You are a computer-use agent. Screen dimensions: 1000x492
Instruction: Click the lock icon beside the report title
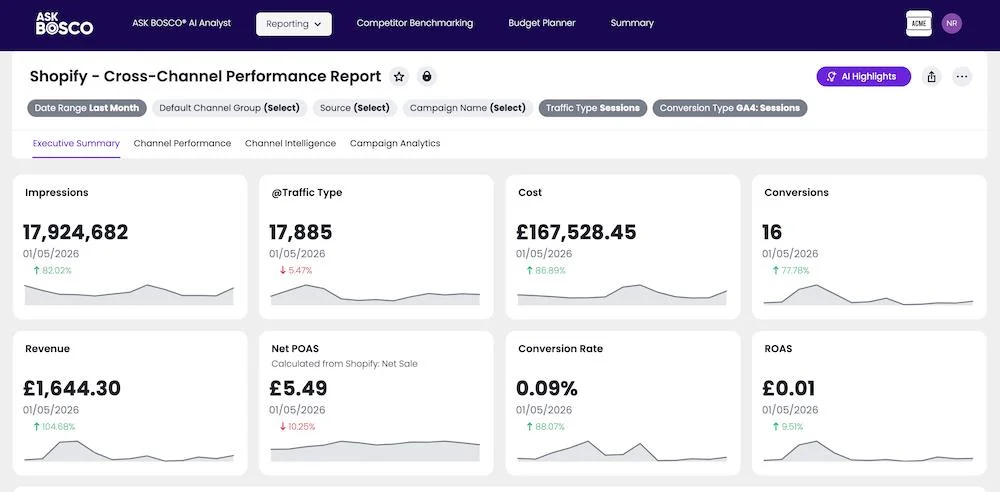point(427,77)
